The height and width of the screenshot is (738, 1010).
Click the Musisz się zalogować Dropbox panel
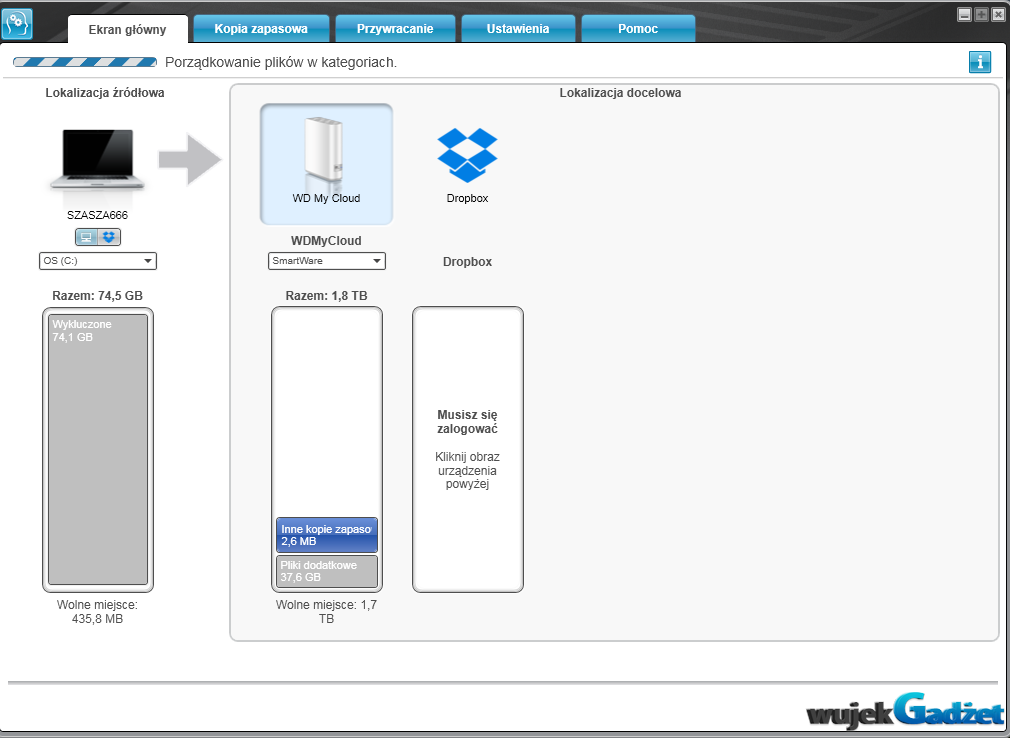pos(467,450)
